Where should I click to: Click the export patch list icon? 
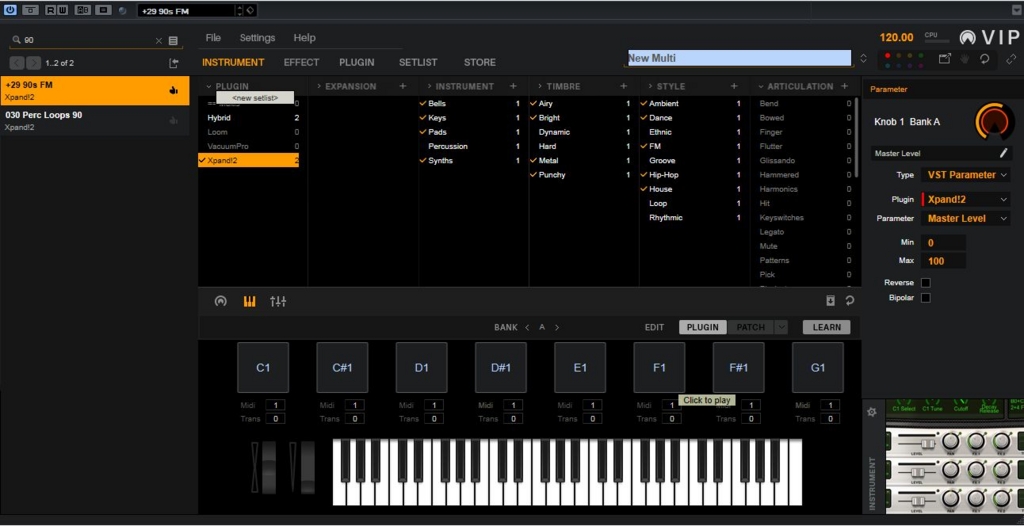coord(173,63)
